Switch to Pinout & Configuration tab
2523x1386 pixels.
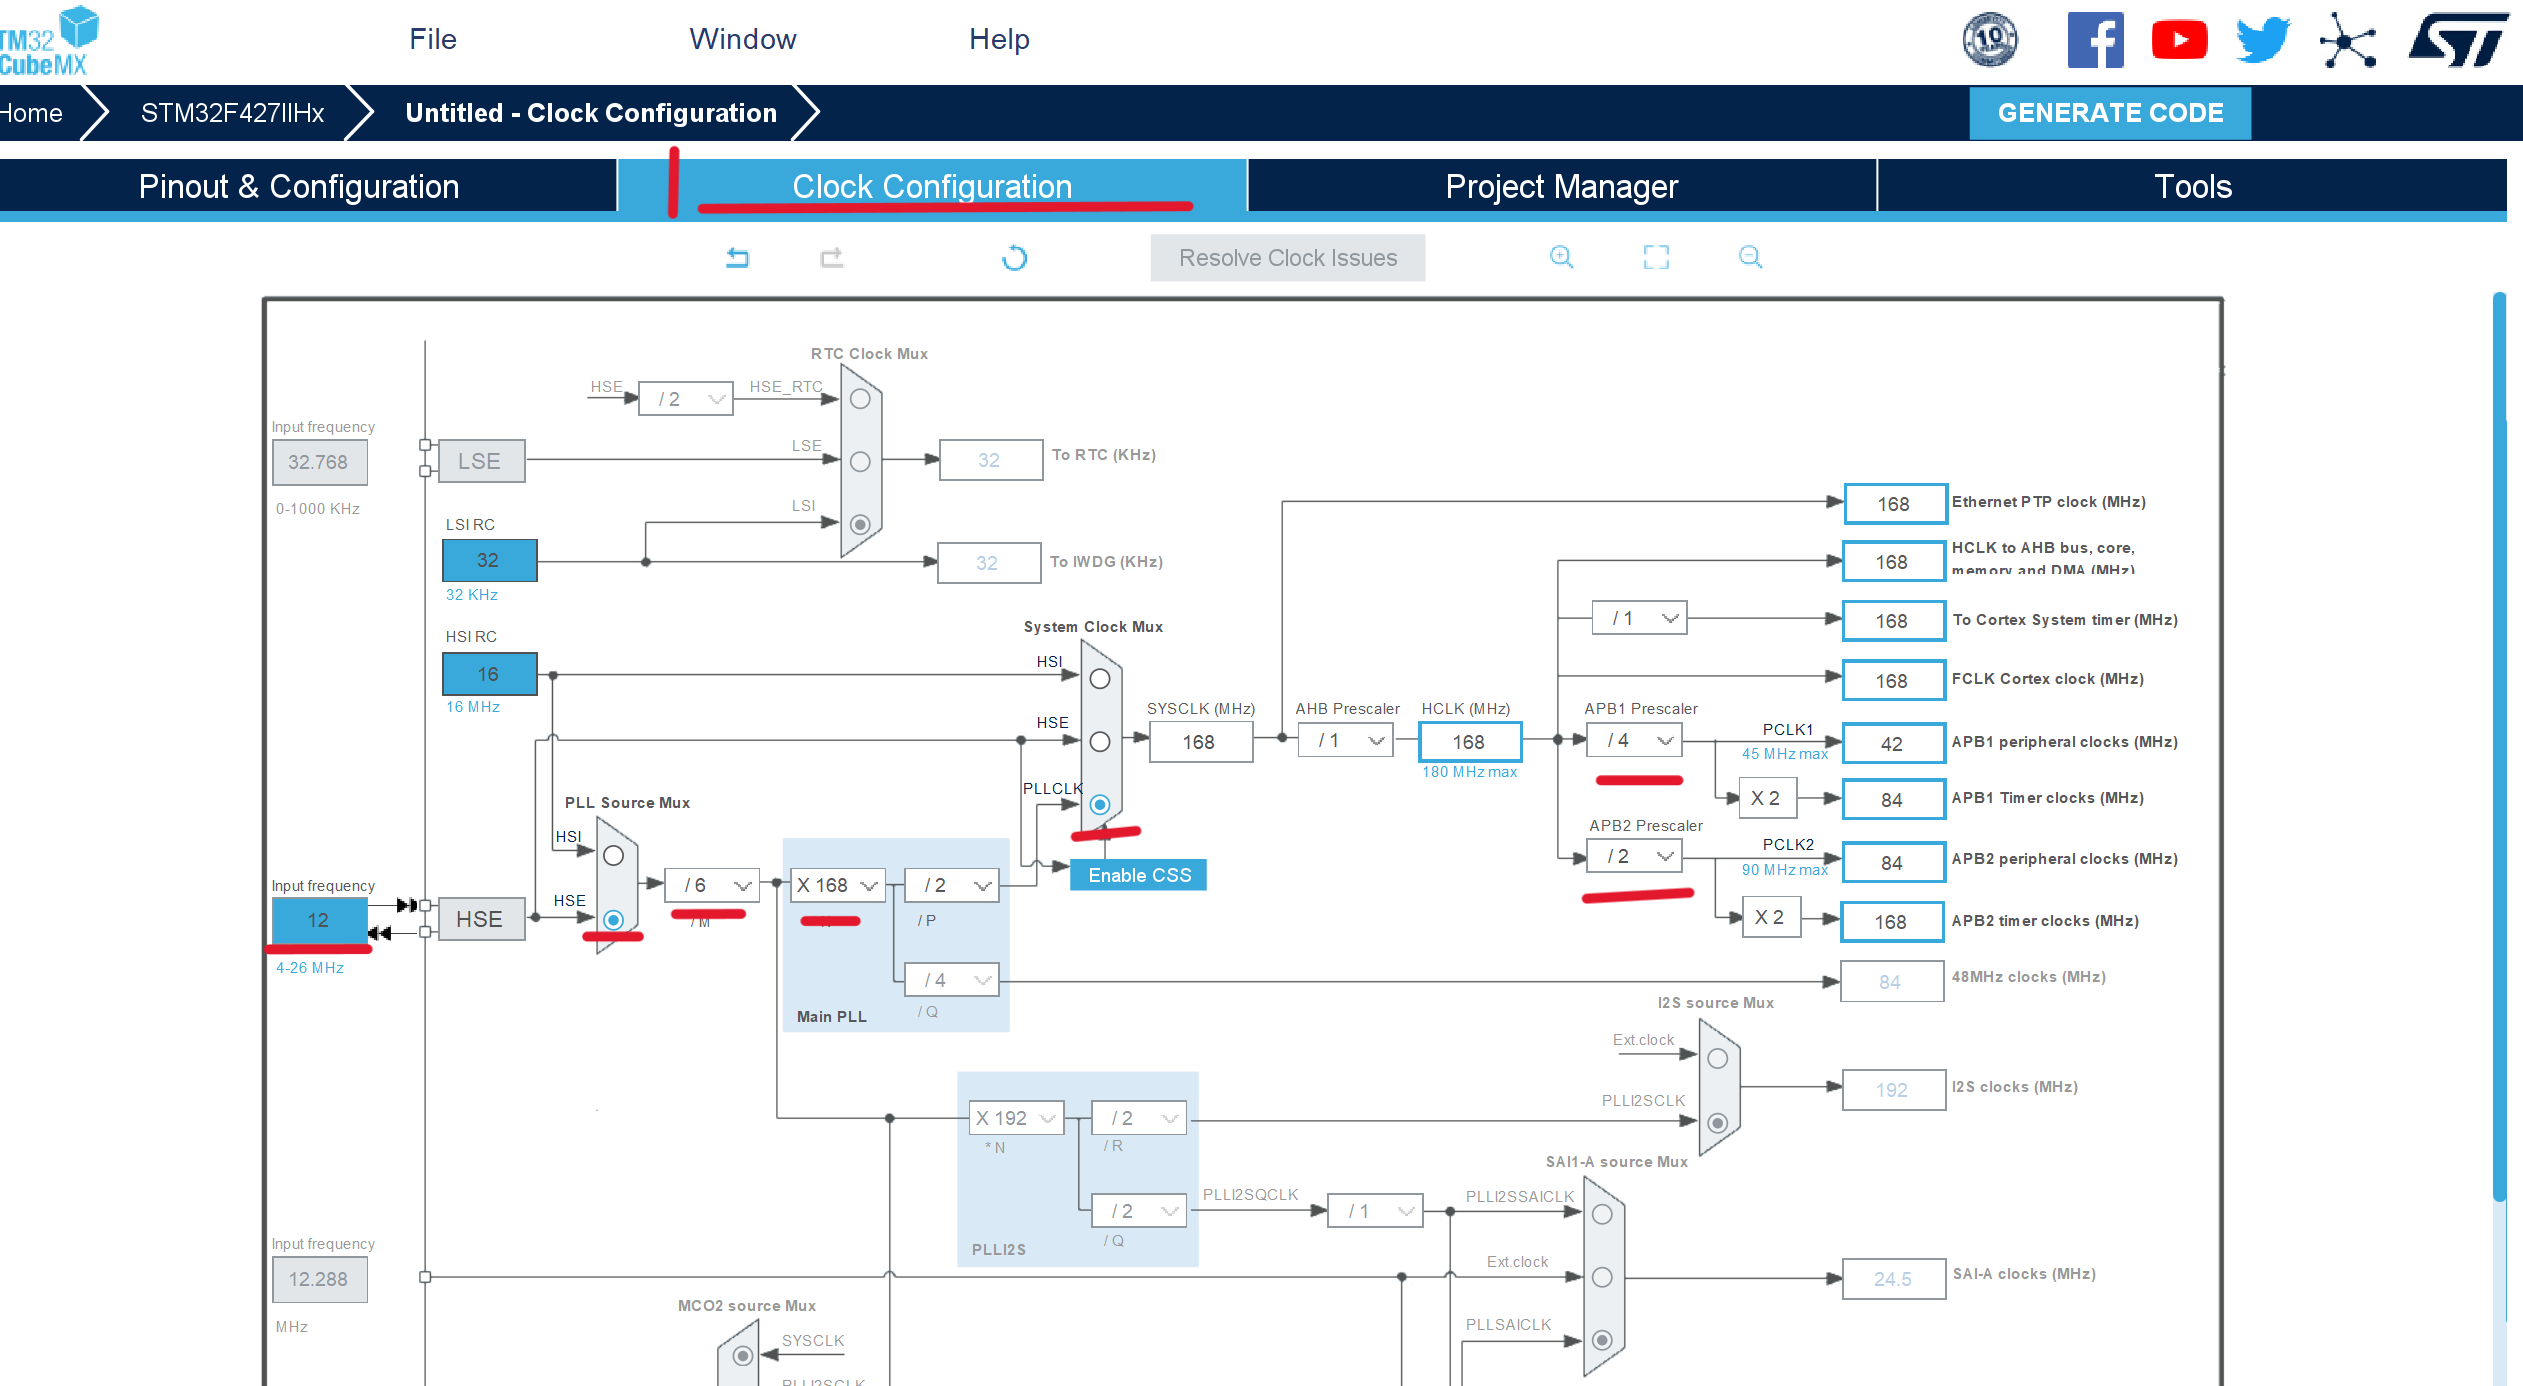coord(299,187)
